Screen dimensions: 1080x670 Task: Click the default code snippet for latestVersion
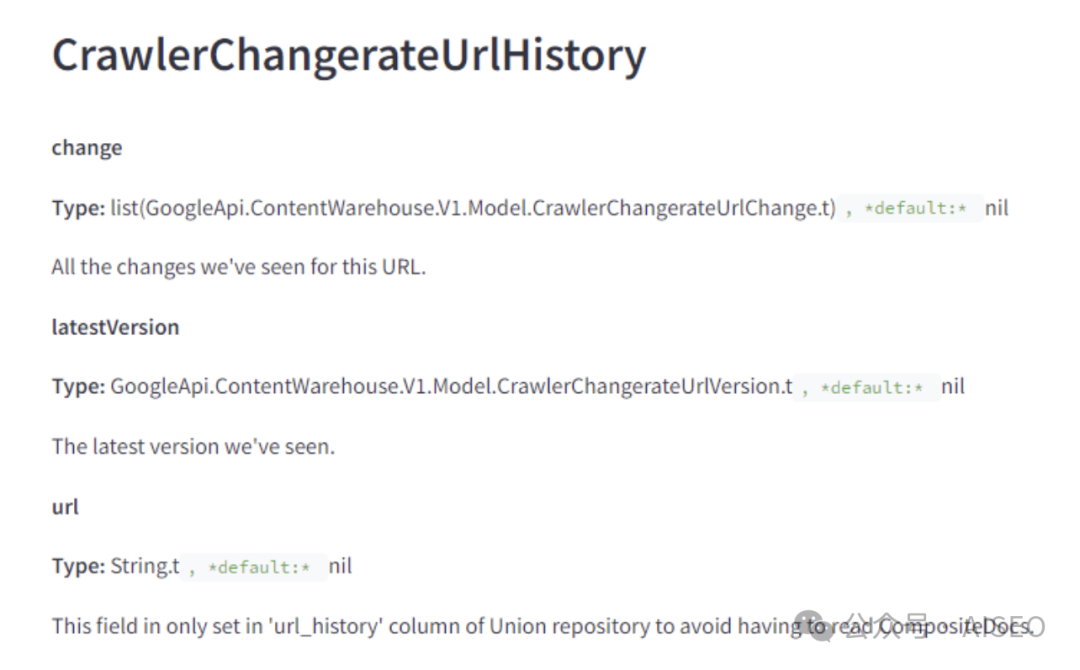point(870,387)
